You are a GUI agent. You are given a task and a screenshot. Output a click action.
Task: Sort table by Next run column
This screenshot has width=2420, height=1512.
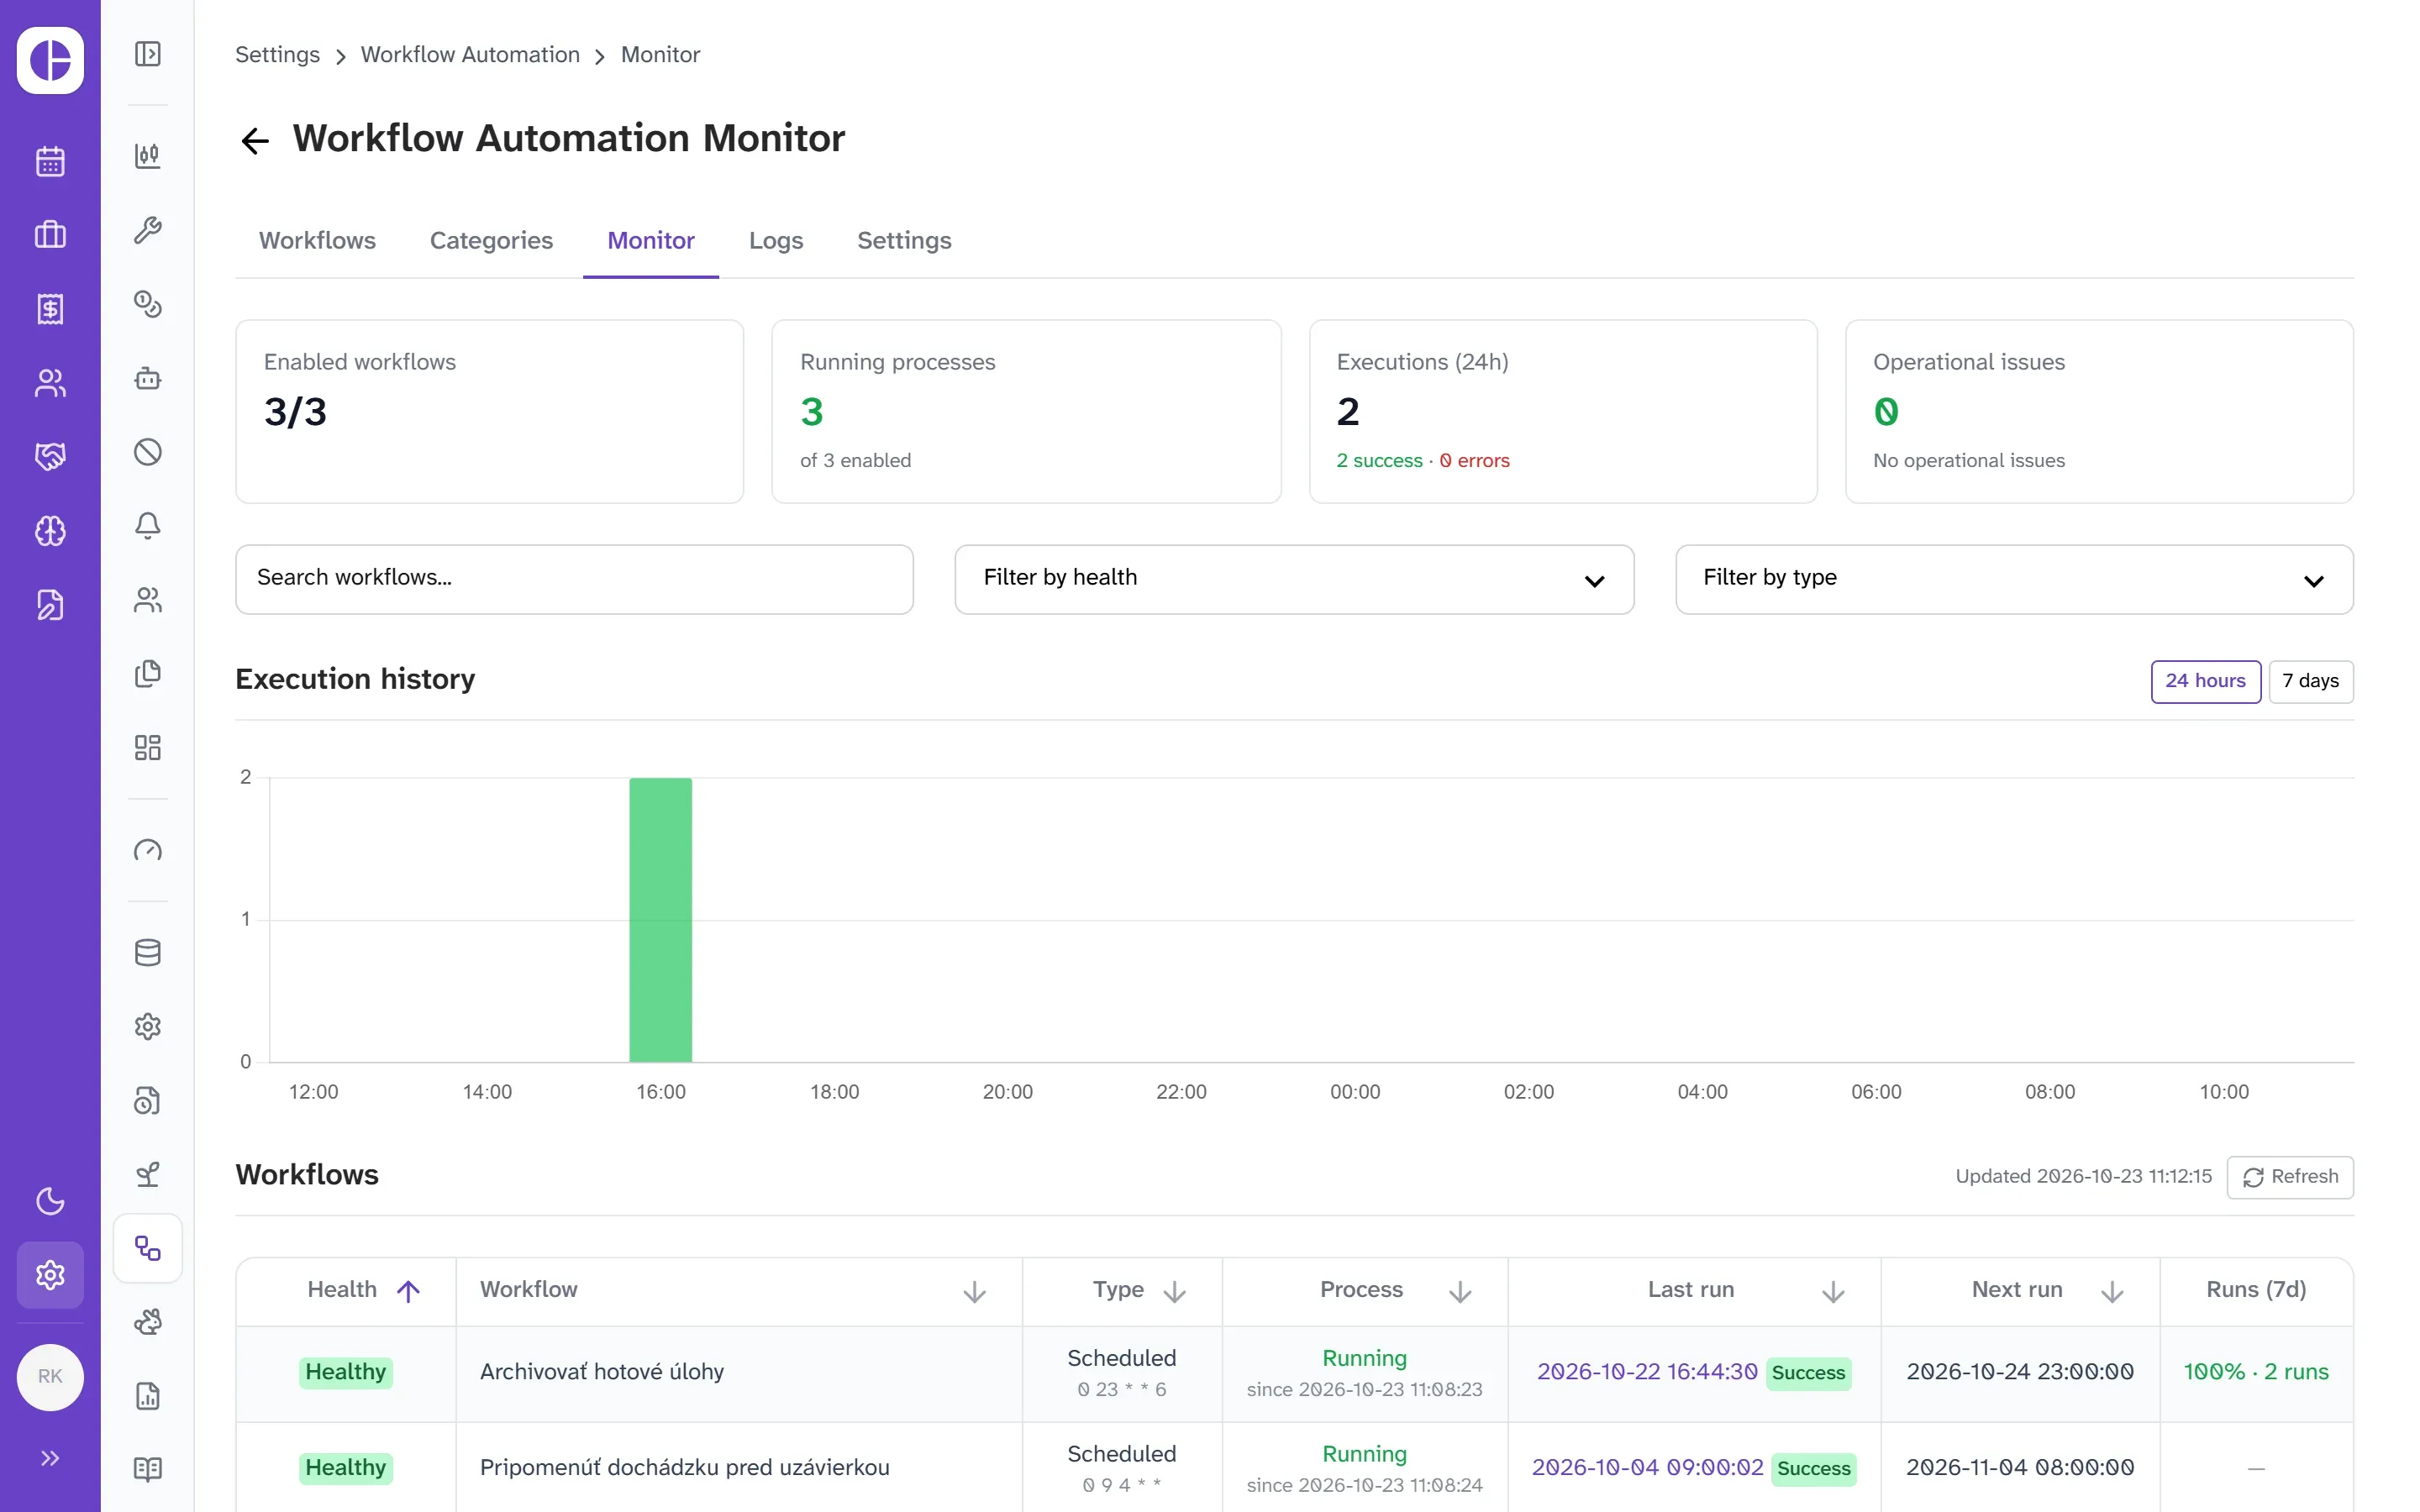pos(2111,1292)
